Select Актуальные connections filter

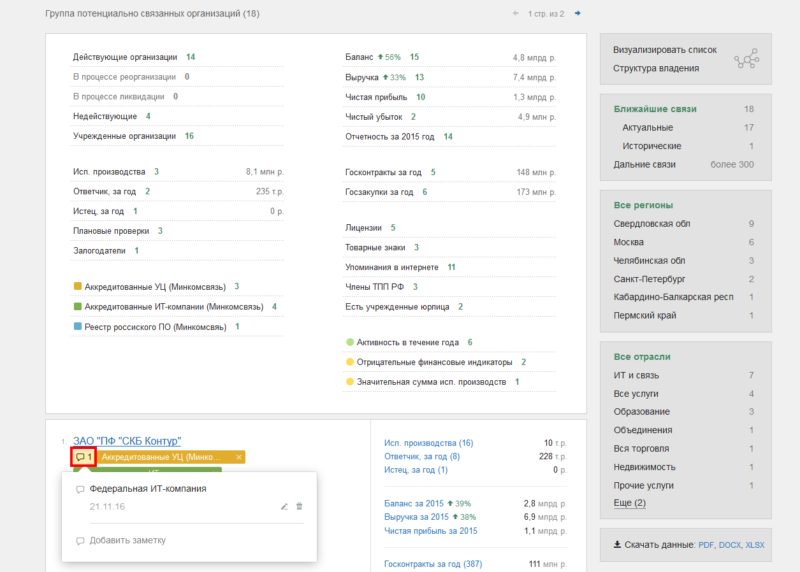point(647,128)
